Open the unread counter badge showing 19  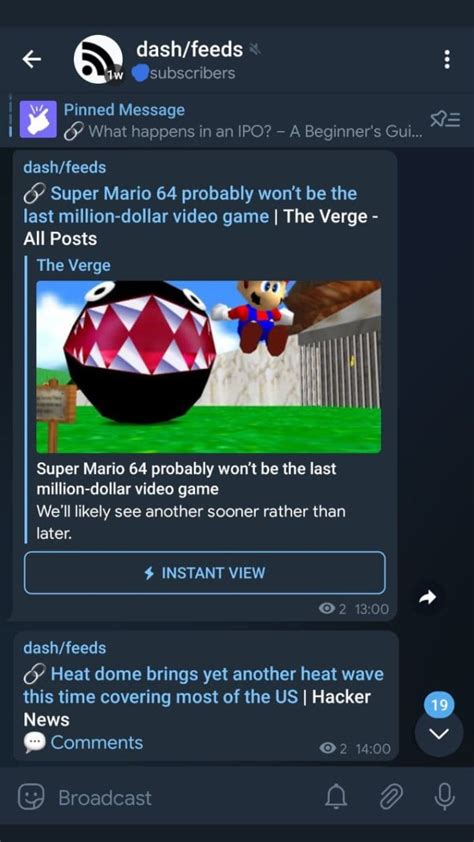click(x=439, y=705)
